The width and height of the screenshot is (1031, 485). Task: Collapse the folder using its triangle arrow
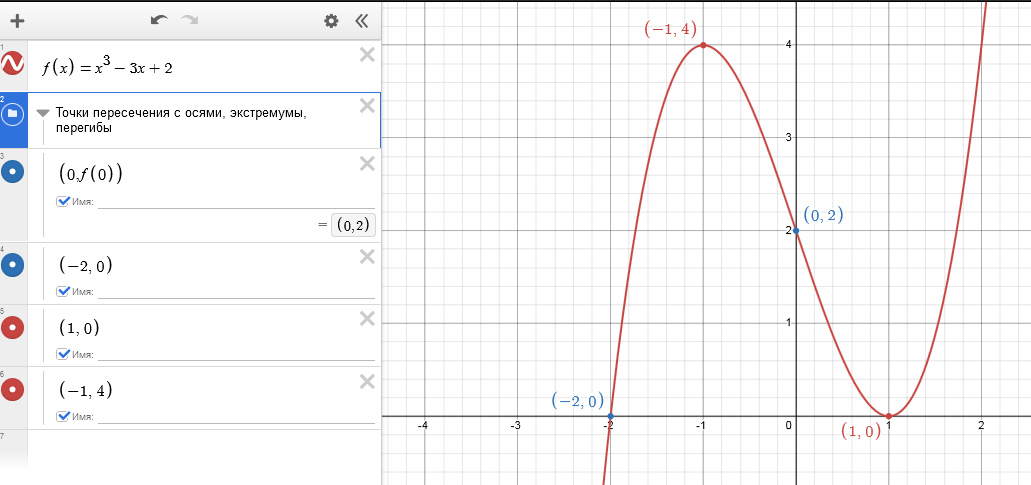(42, 113)
